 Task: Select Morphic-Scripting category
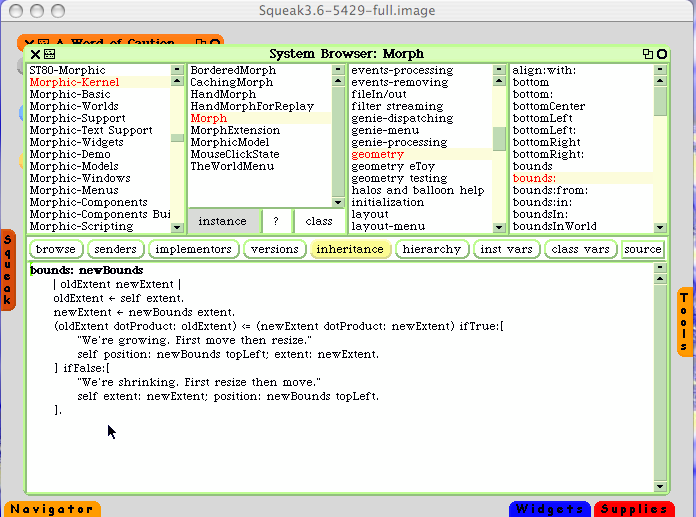[x=99, y=226]
